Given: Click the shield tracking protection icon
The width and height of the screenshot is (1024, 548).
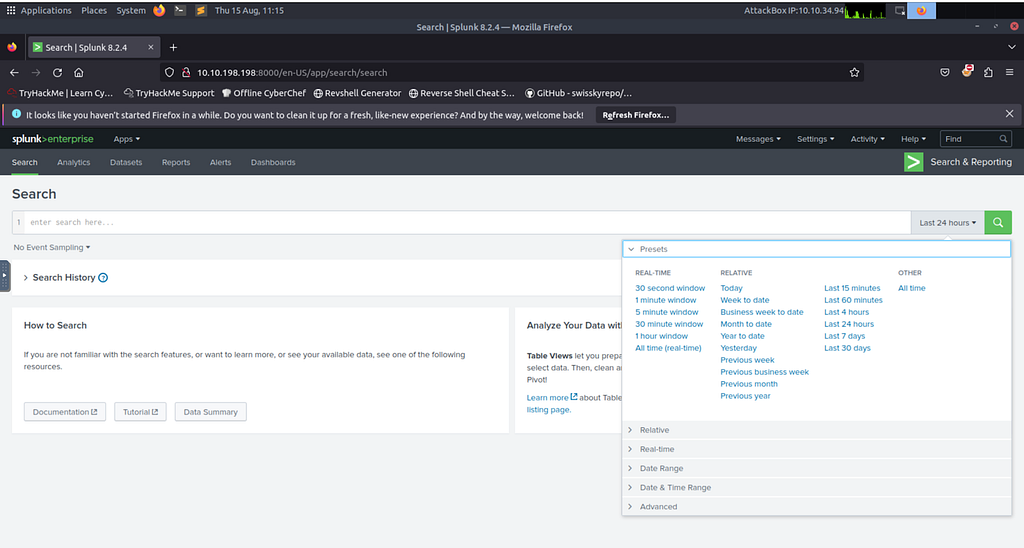Looking at the screenshot, I should (x=169, y=73).
